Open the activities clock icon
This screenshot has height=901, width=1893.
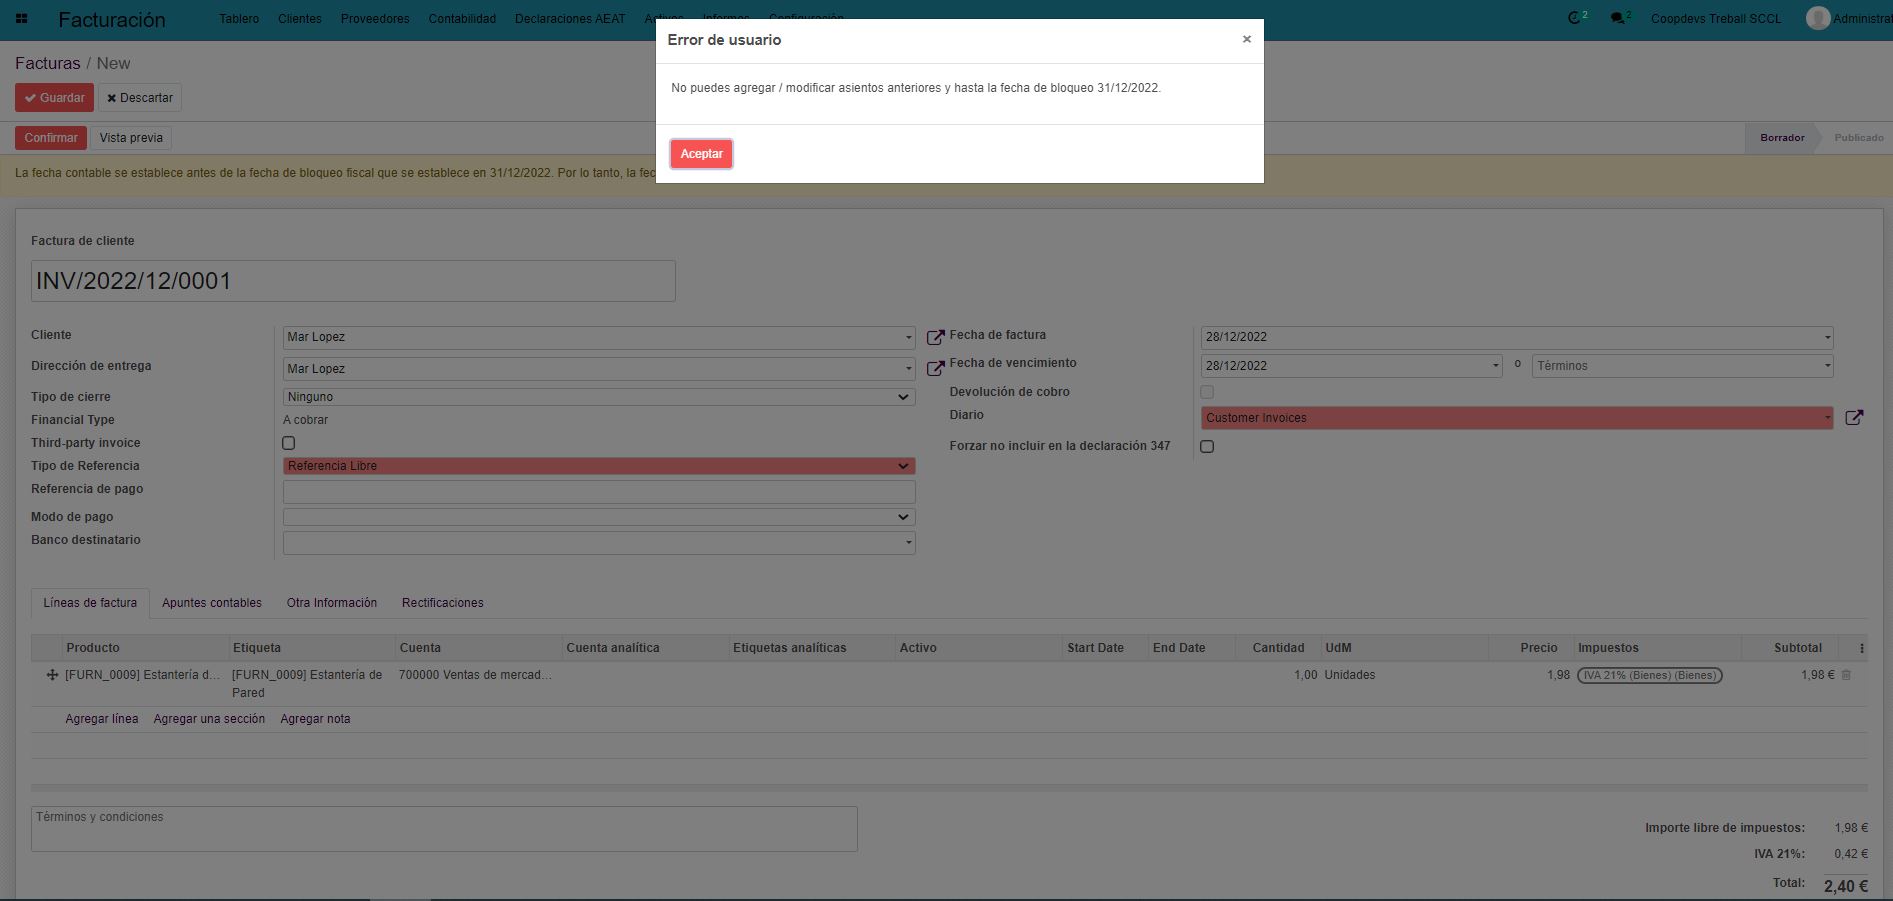click(x=1575, y=18)
